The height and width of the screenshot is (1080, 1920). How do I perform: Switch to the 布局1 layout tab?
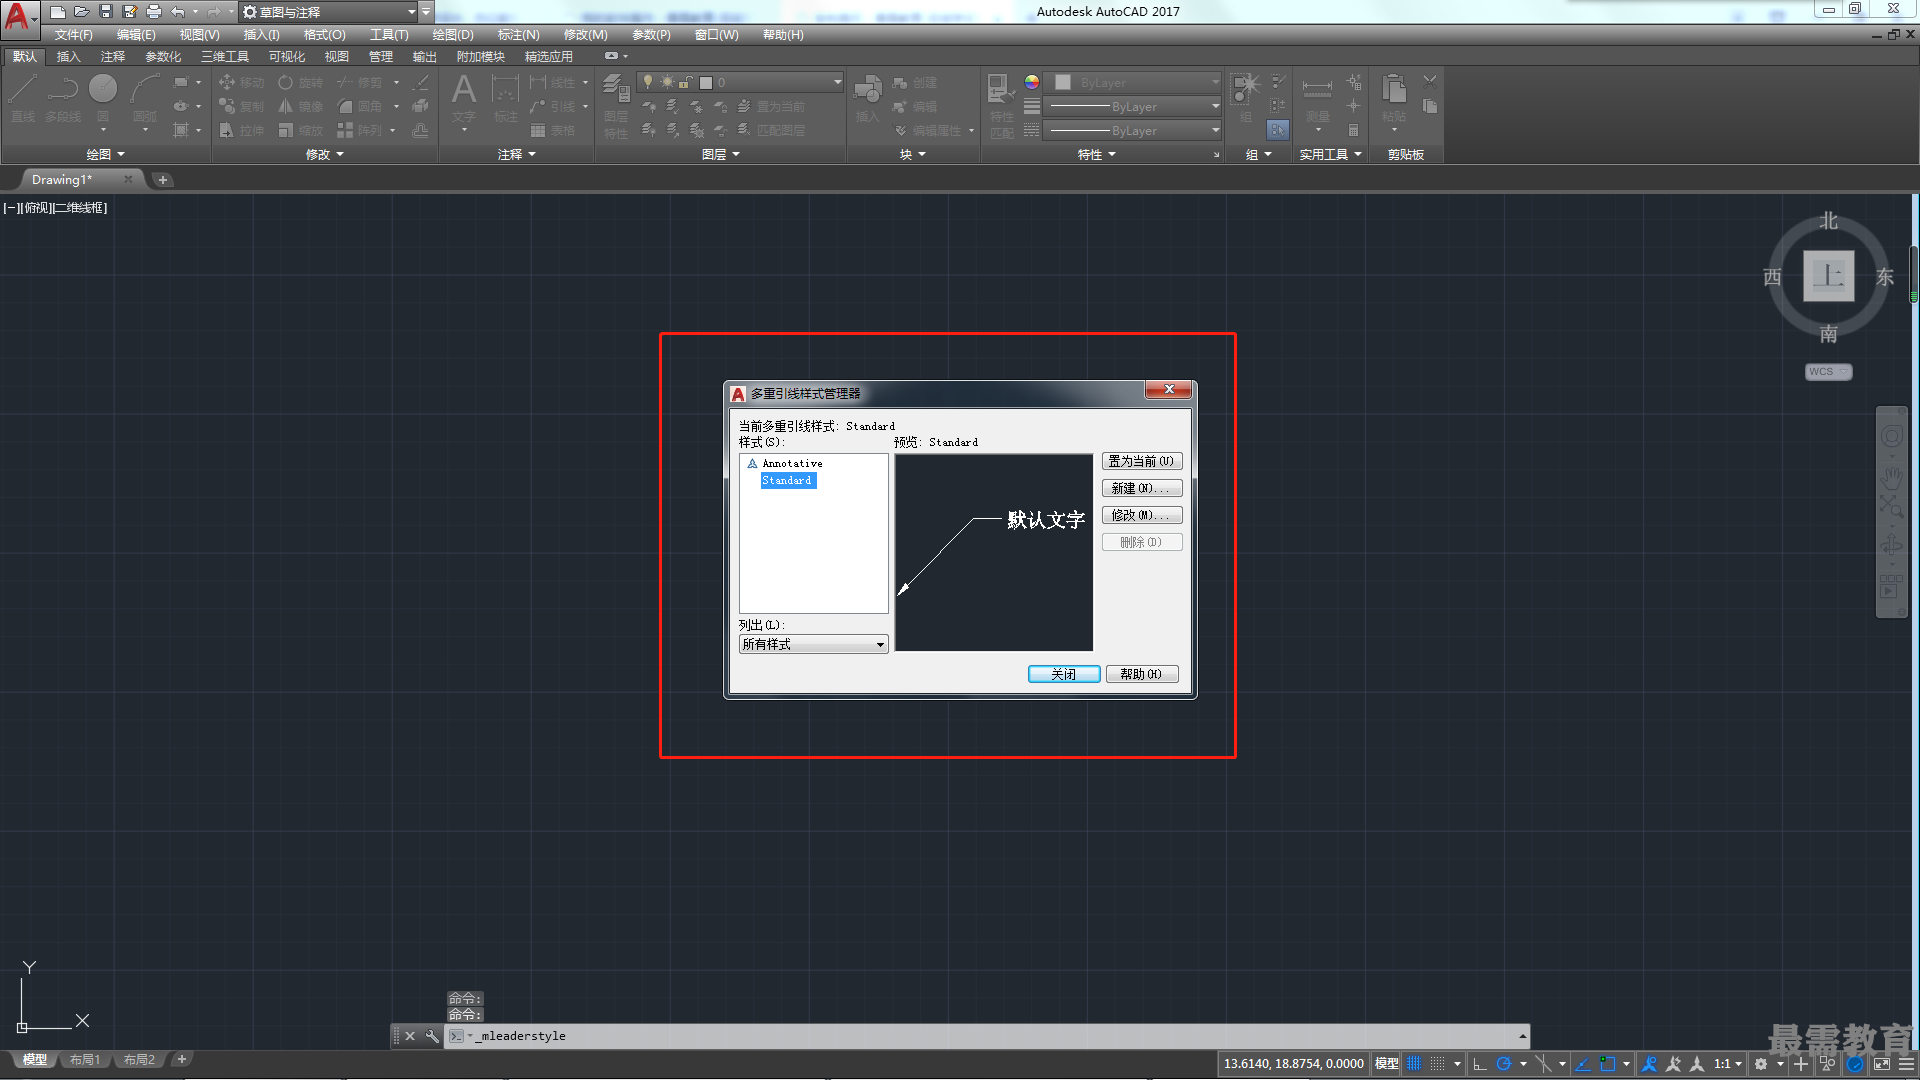(x=85, y=1060)
